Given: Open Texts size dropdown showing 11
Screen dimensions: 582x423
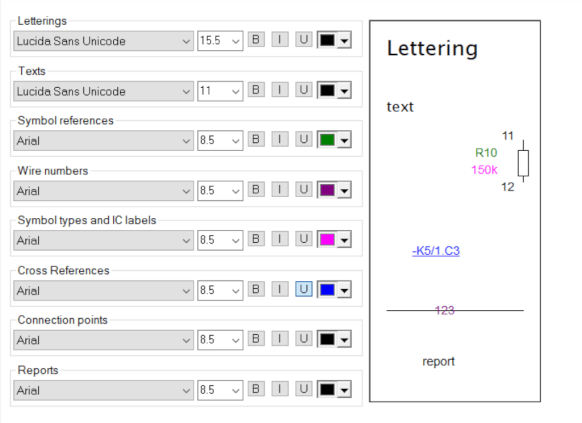Looking at the screenshot, I should [x=220, y=91].
